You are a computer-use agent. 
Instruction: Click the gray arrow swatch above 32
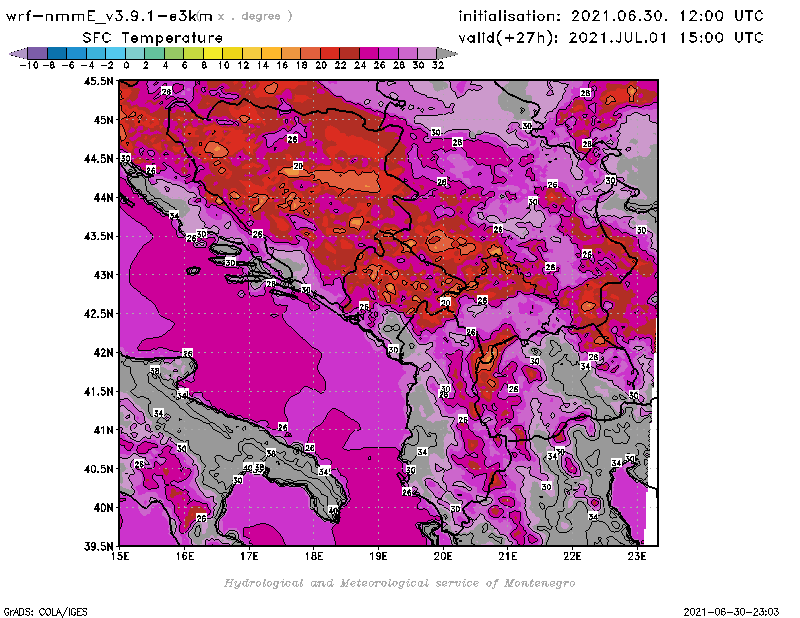coord(447,54)
